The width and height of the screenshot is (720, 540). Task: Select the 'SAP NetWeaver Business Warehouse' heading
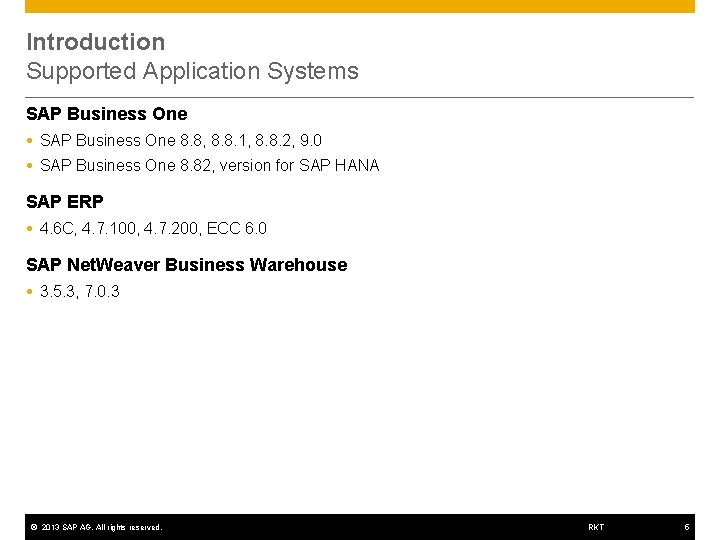click(x=187, y=265)
